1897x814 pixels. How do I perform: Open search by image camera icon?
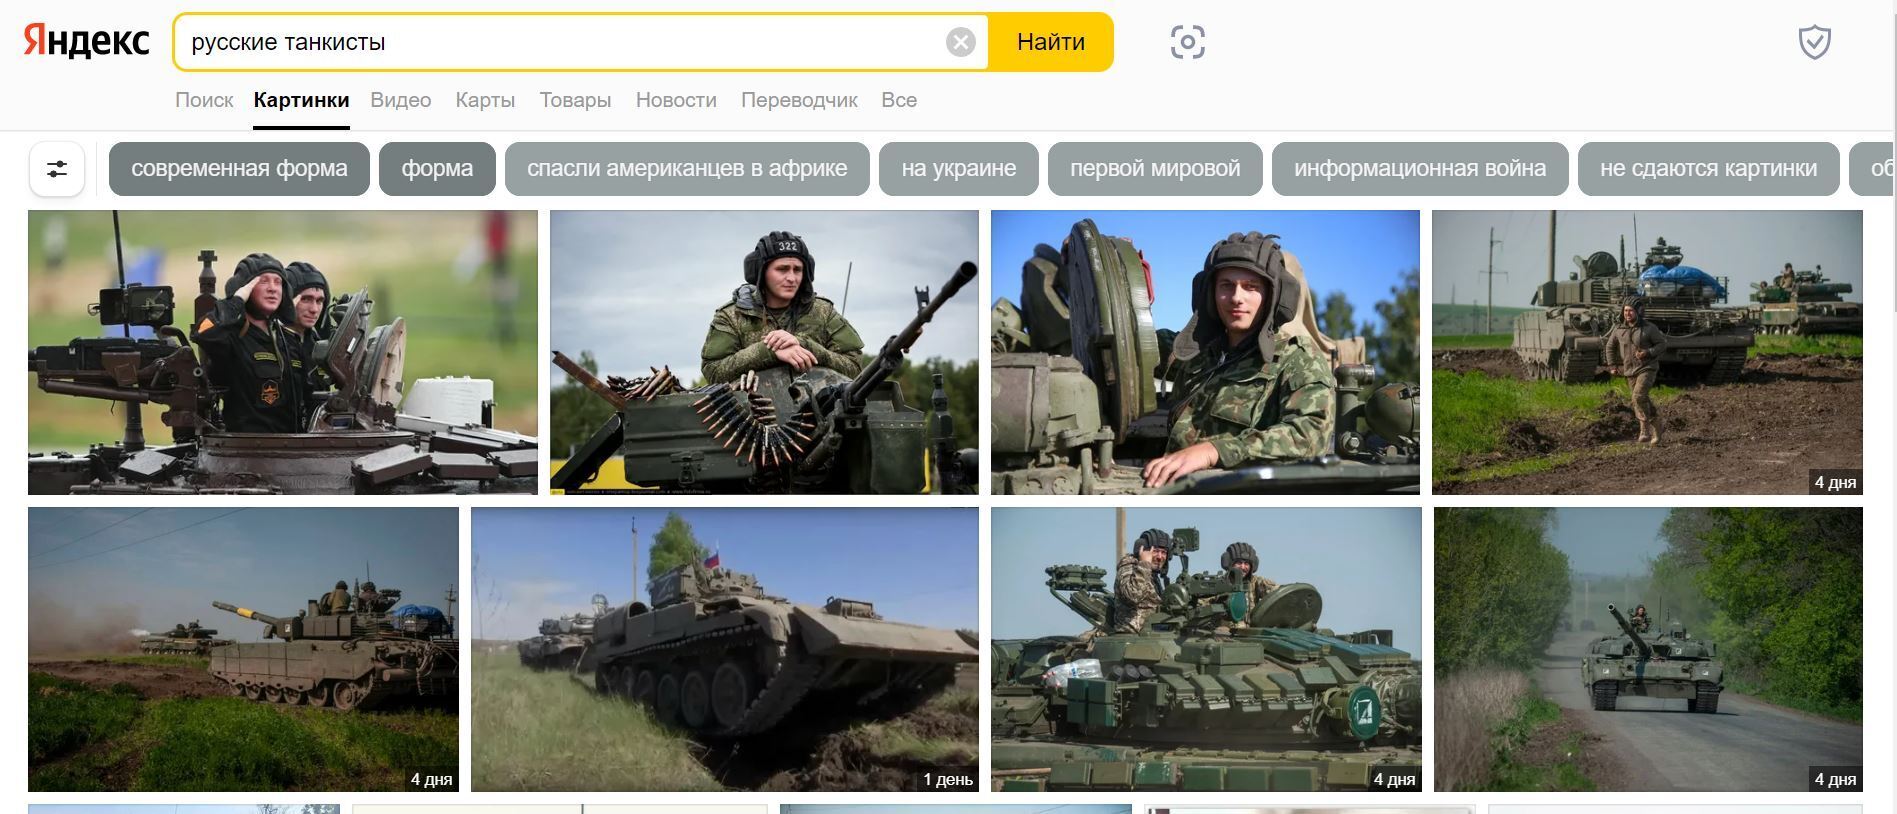tap(1187, 42)
